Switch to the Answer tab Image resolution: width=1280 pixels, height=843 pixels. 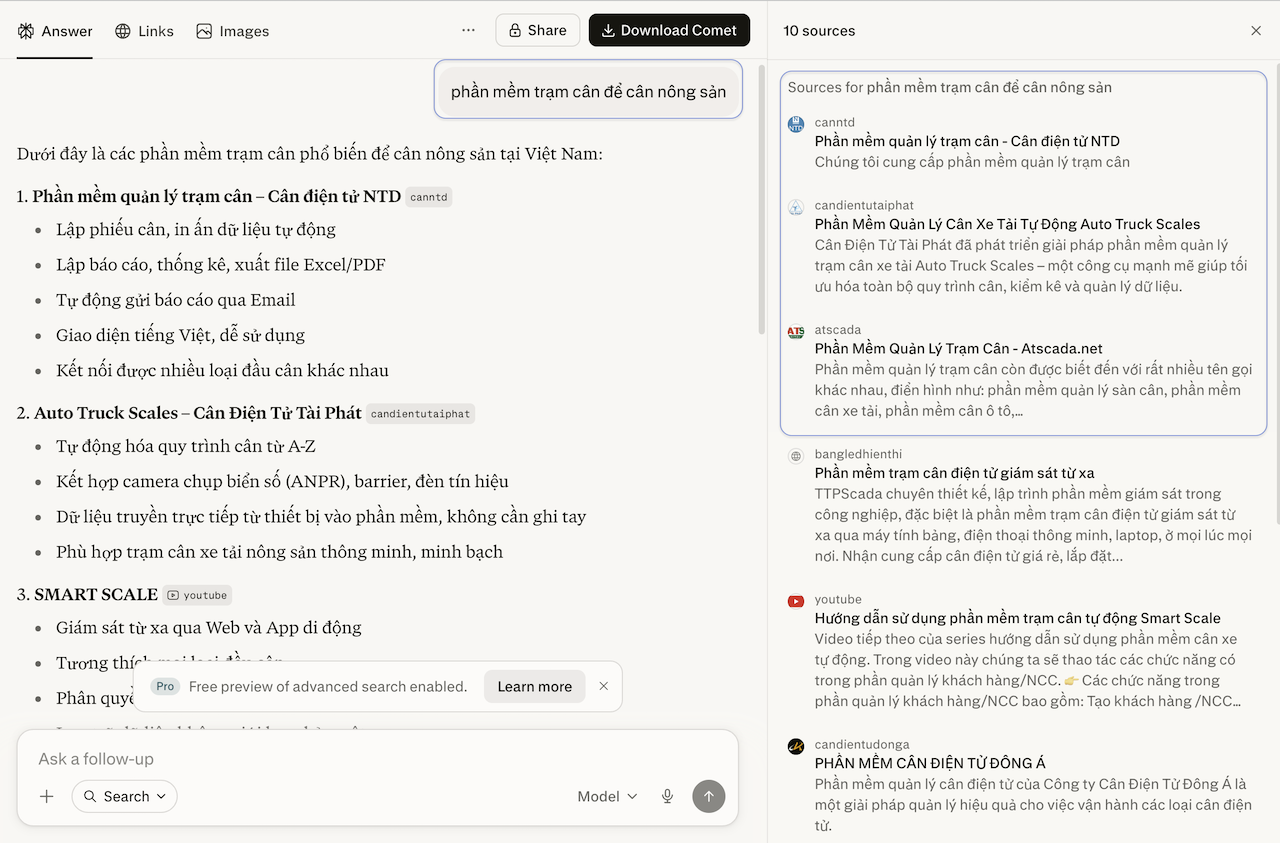click(55, 31)
